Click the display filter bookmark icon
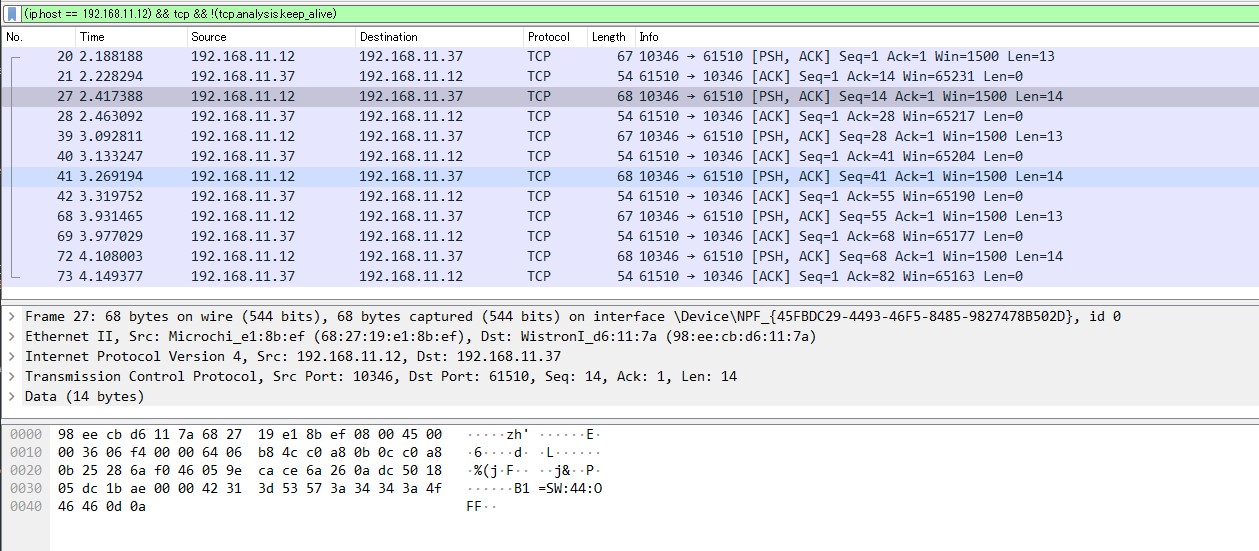This screenshot has height=551, width=1259. click(x=10, y=14)
